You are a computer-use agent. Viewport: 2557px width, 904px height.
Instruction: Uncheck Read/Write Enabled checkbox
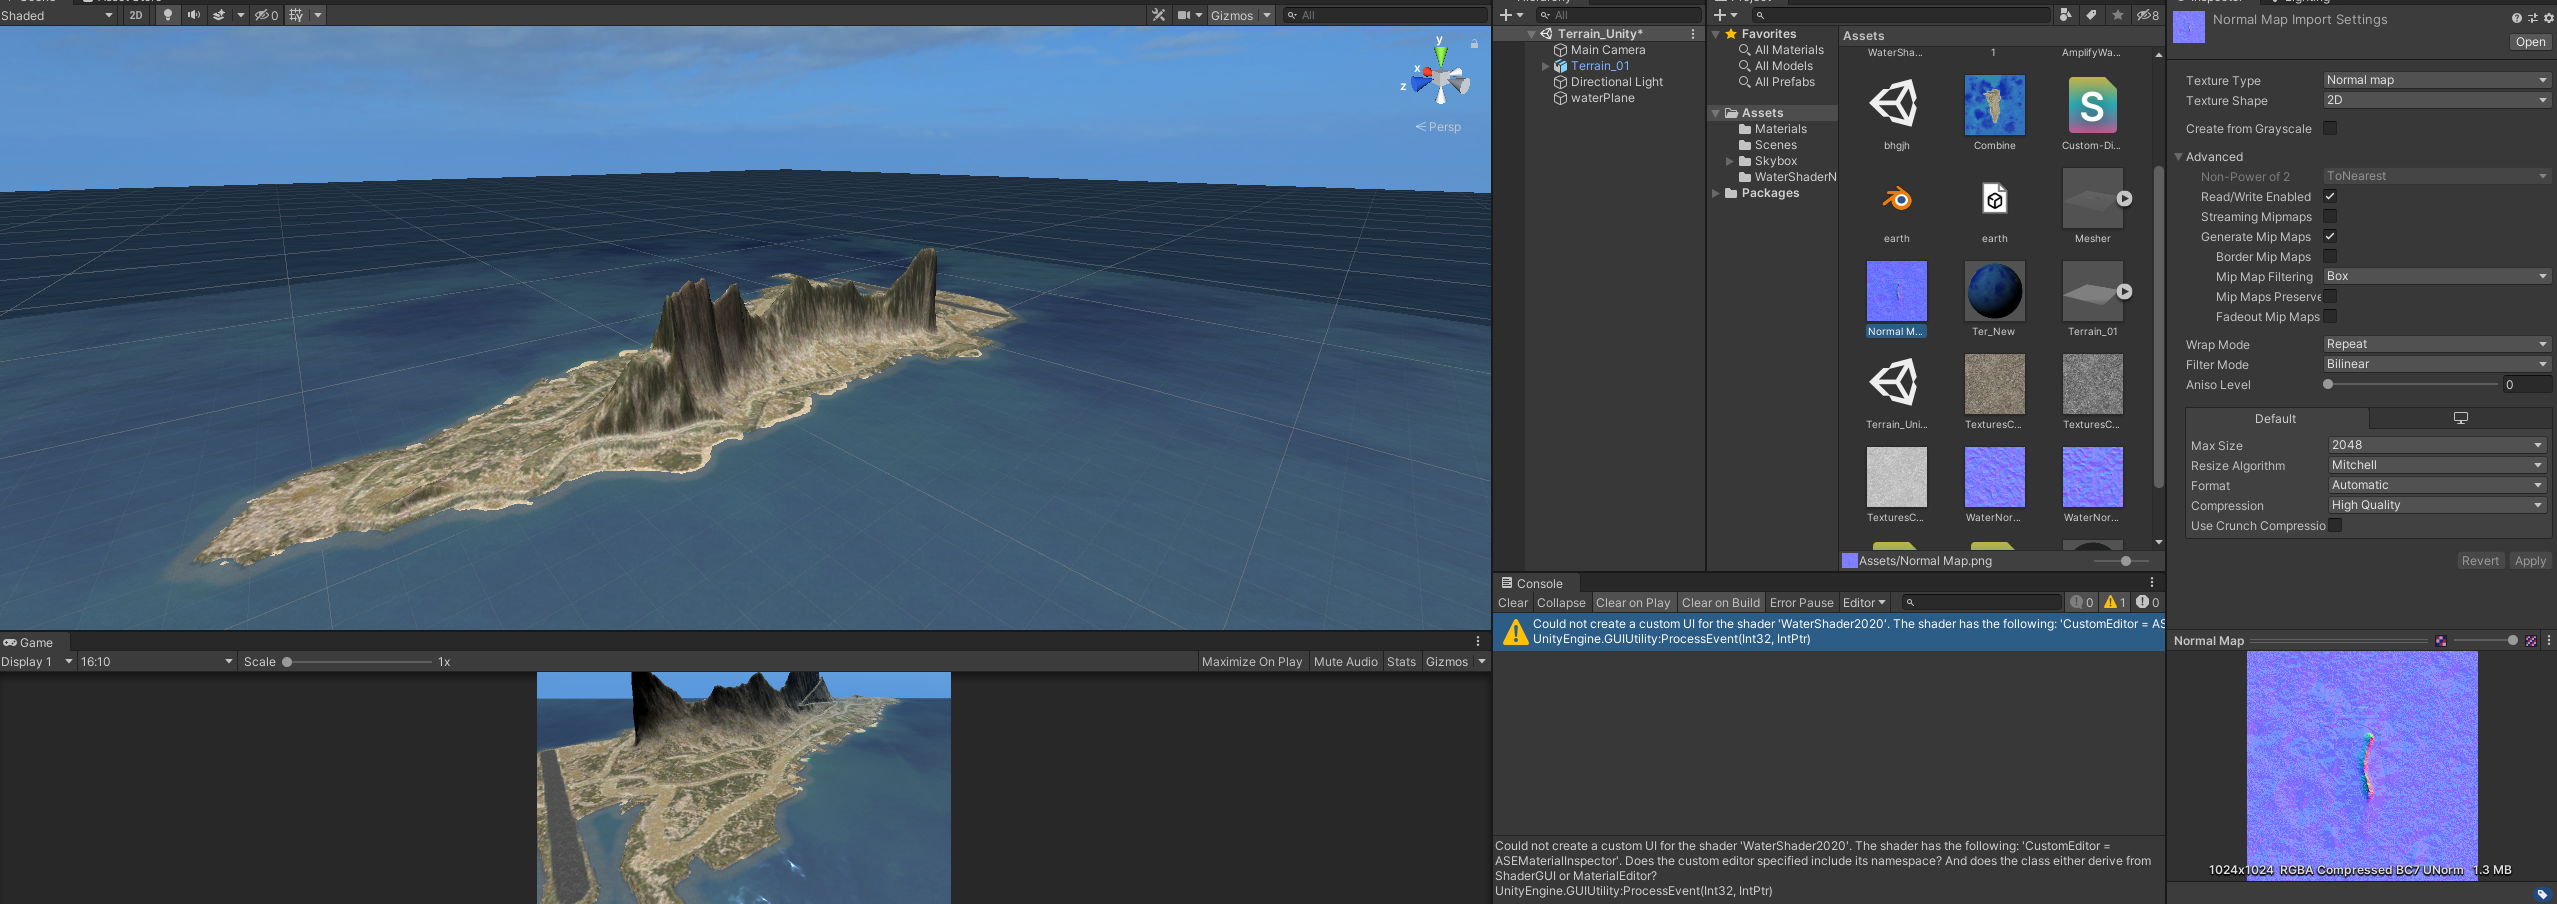pyautogui.click(x=2330, y=196)
